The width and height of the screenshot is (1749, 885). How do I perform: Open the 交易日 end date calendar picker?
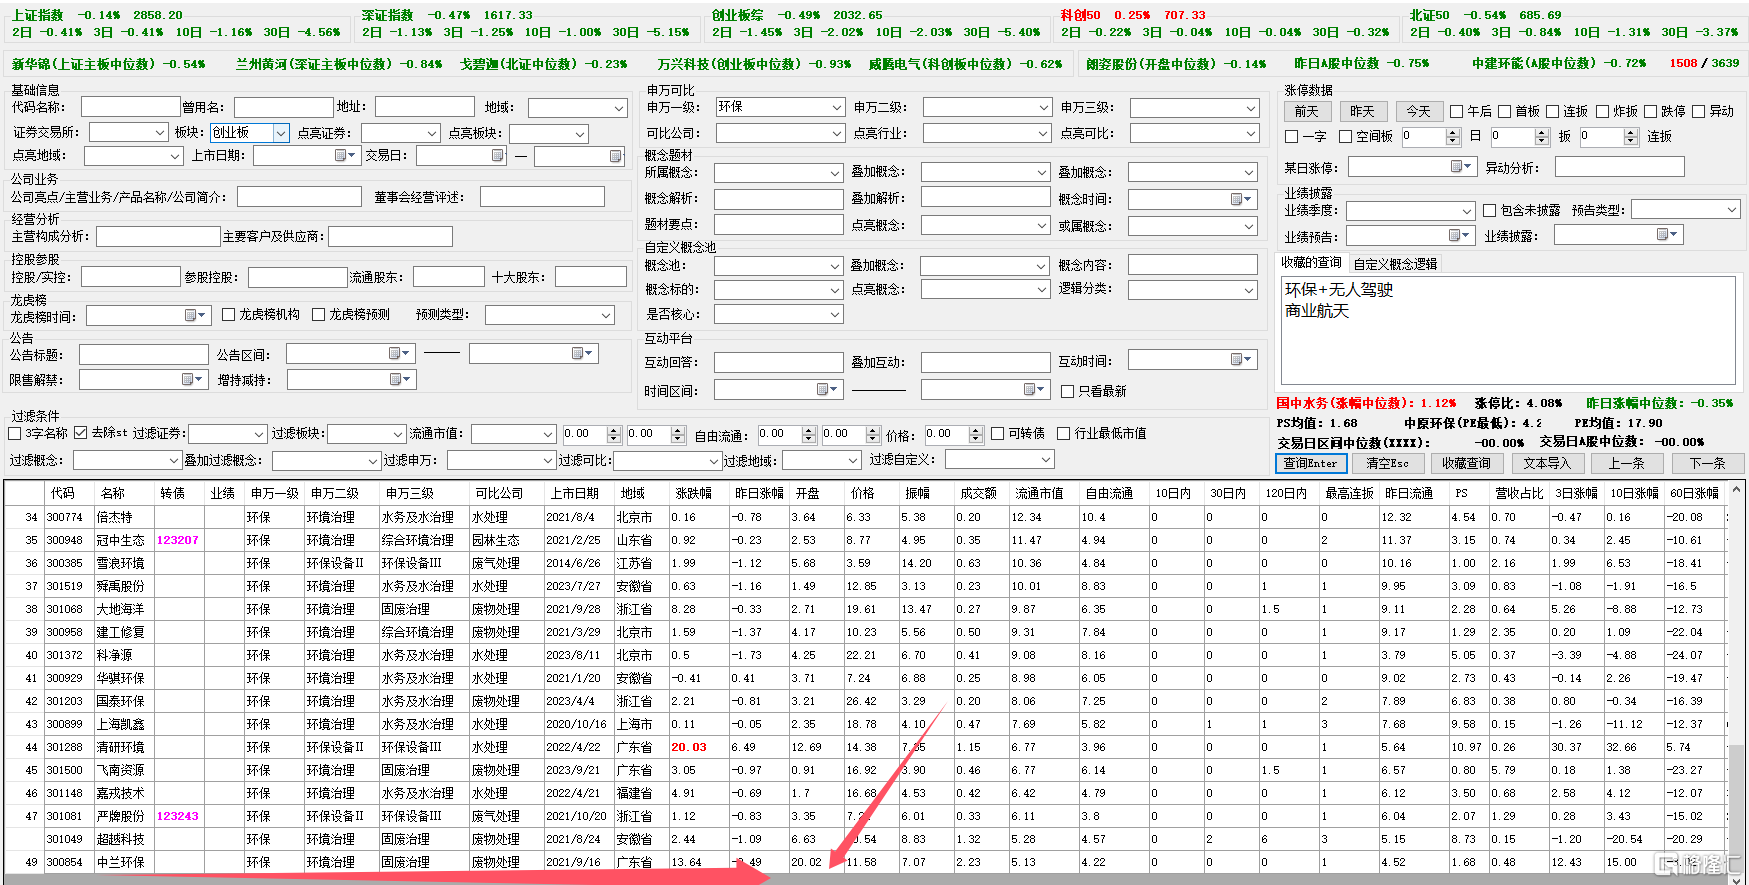point(615,156)
